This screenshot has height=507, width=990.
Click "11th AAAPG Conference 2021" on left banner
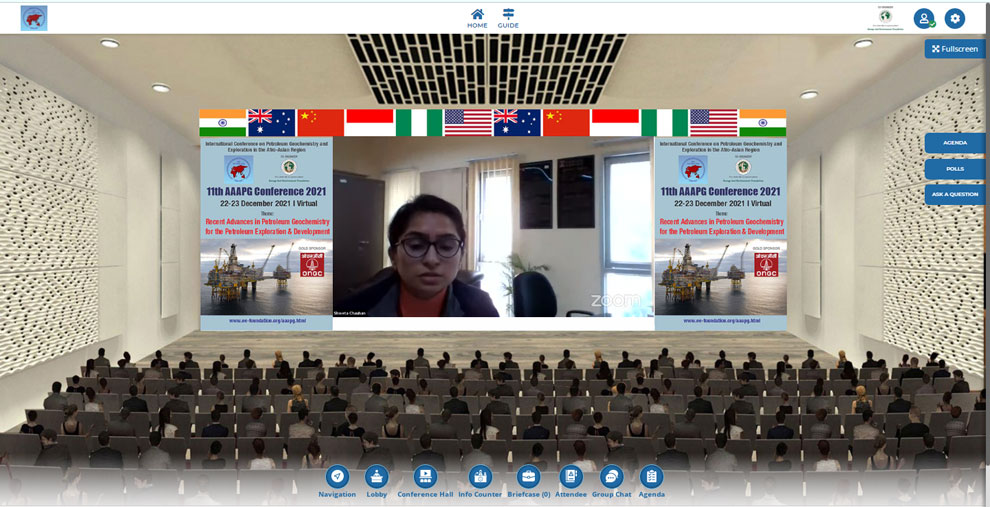click(266, 191)
